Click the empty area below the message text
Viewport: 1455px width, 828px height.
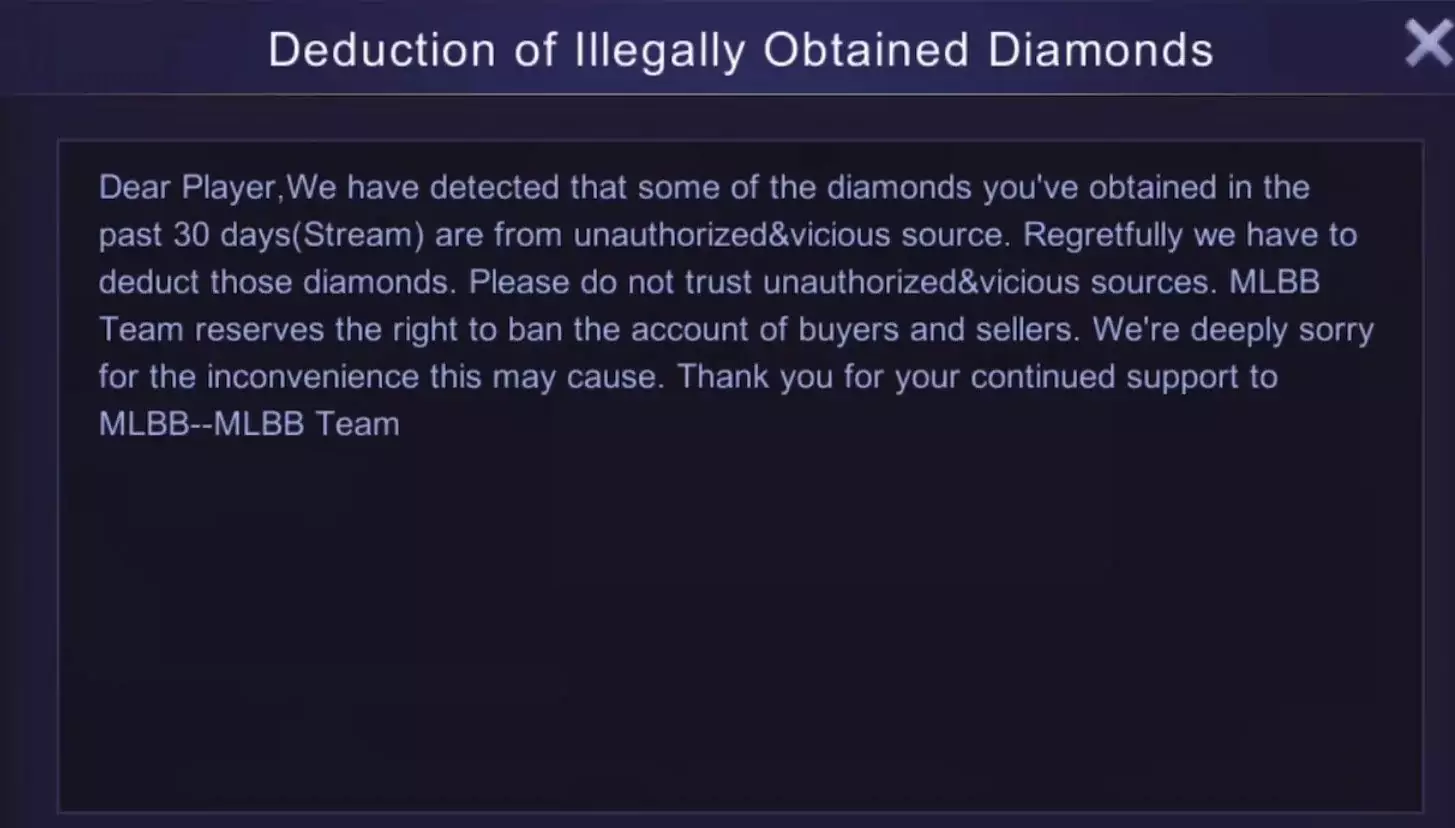(x=740, y=620)
